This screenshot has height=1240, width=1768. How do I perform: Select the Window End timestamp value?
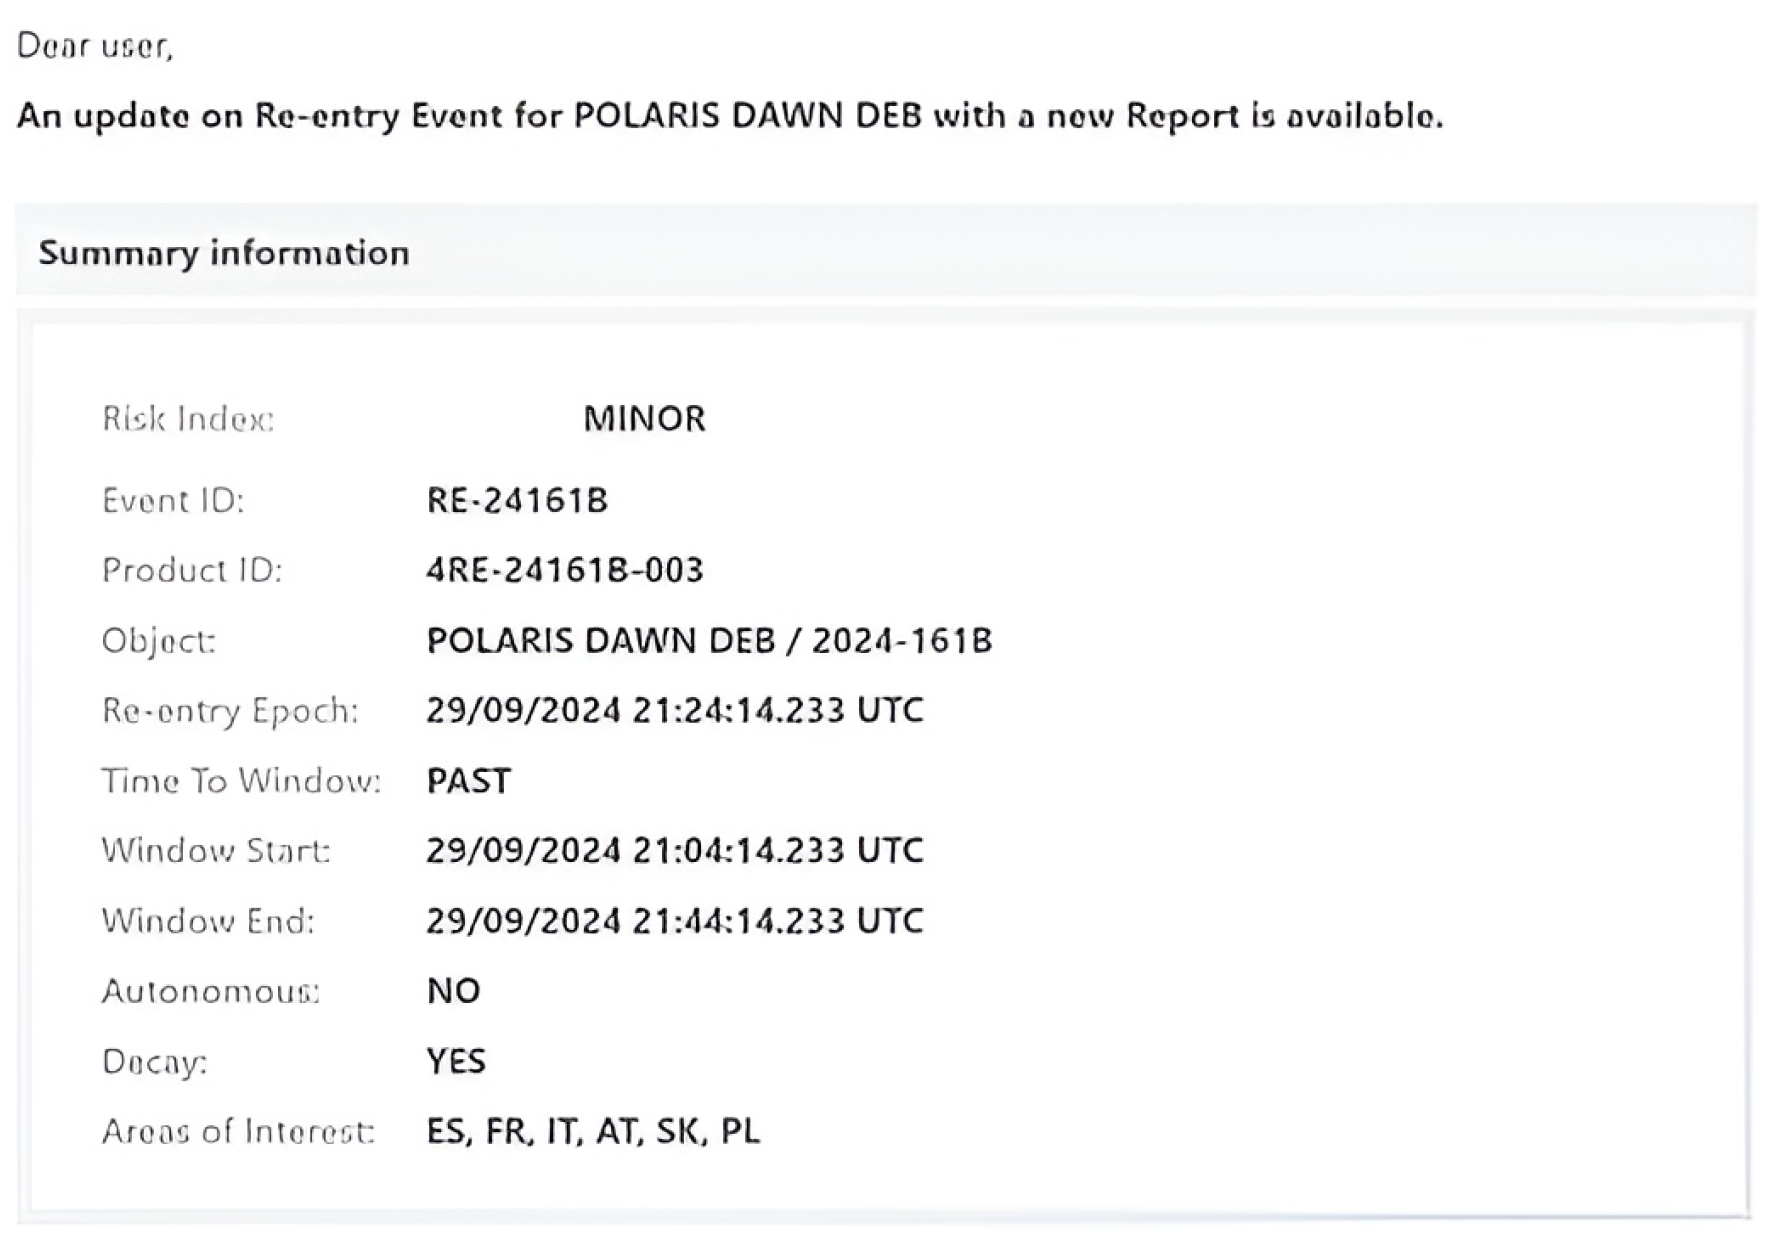pyautogui.click(x=675, y=920)
